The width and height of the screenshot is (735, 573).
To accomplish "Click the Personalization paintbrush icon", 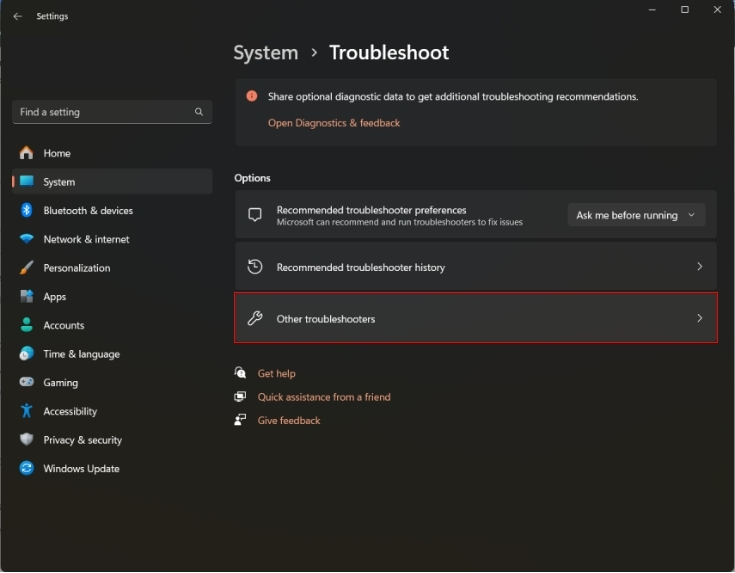I will tap(27, 268).
